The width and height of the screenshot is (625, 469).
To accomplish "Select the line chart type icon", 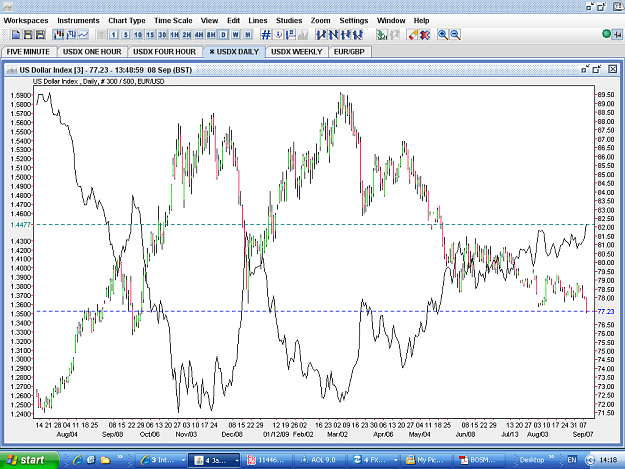I will click(83, 35).
